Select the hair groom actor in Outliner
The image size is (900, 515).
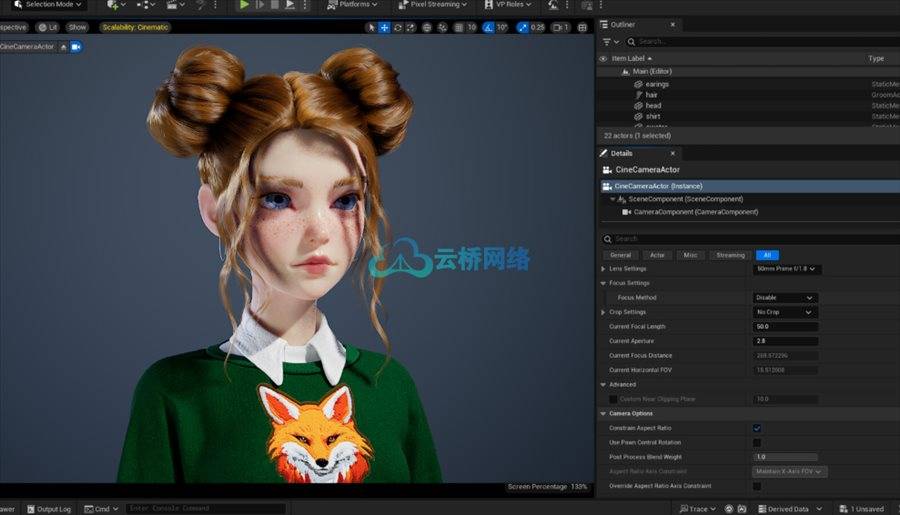click(651, 95)
